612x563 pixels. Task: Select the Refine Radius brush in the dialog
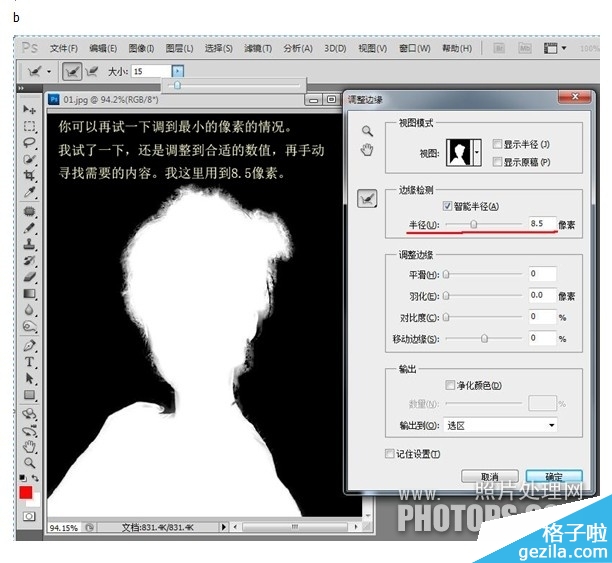367,200
